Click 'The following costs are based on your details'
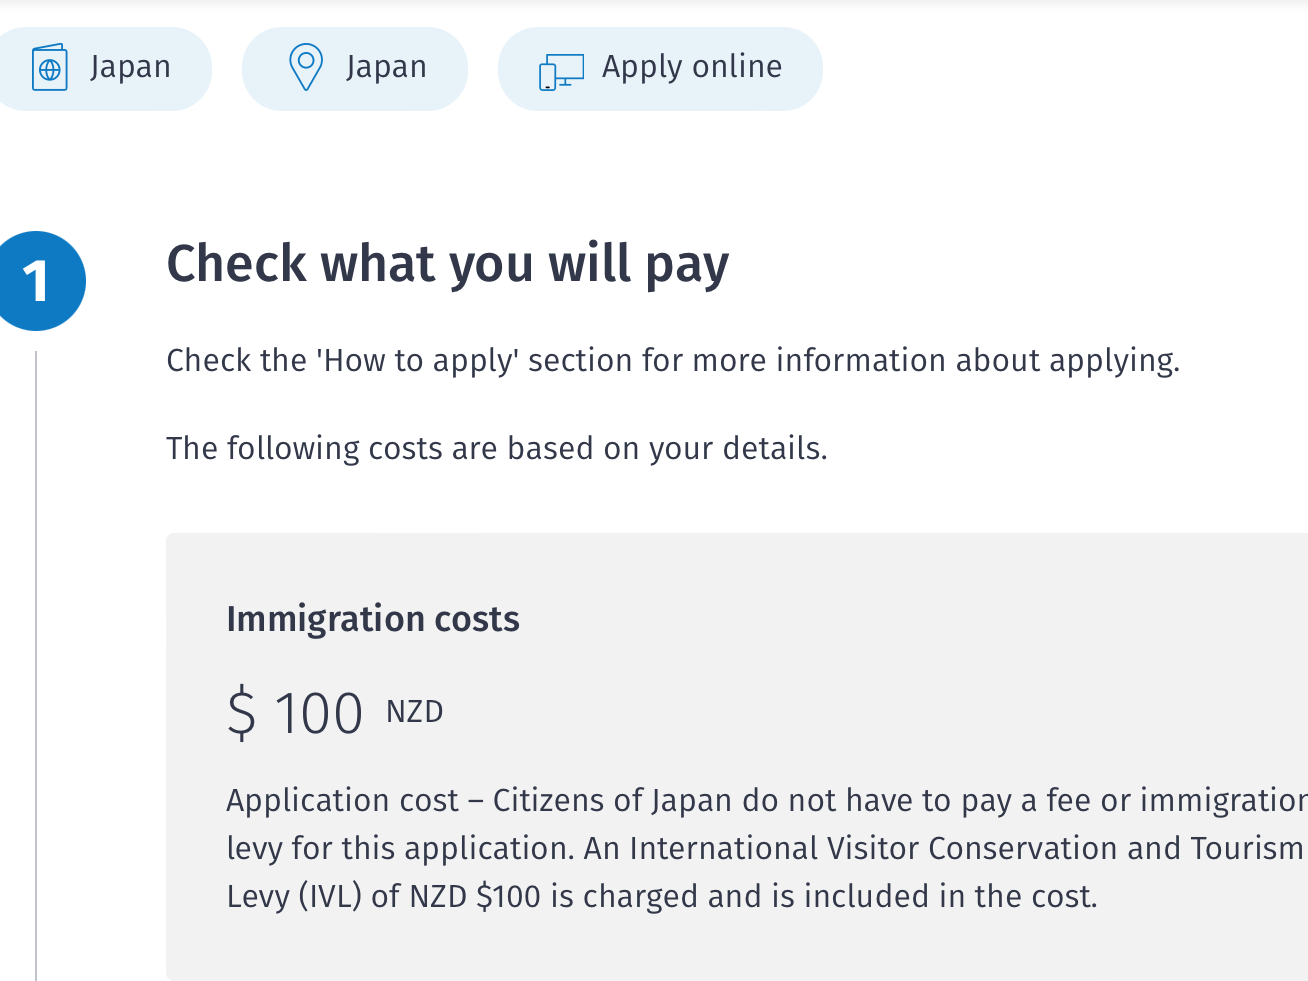This screenshot has width=1308, height=981. [496, 448]
